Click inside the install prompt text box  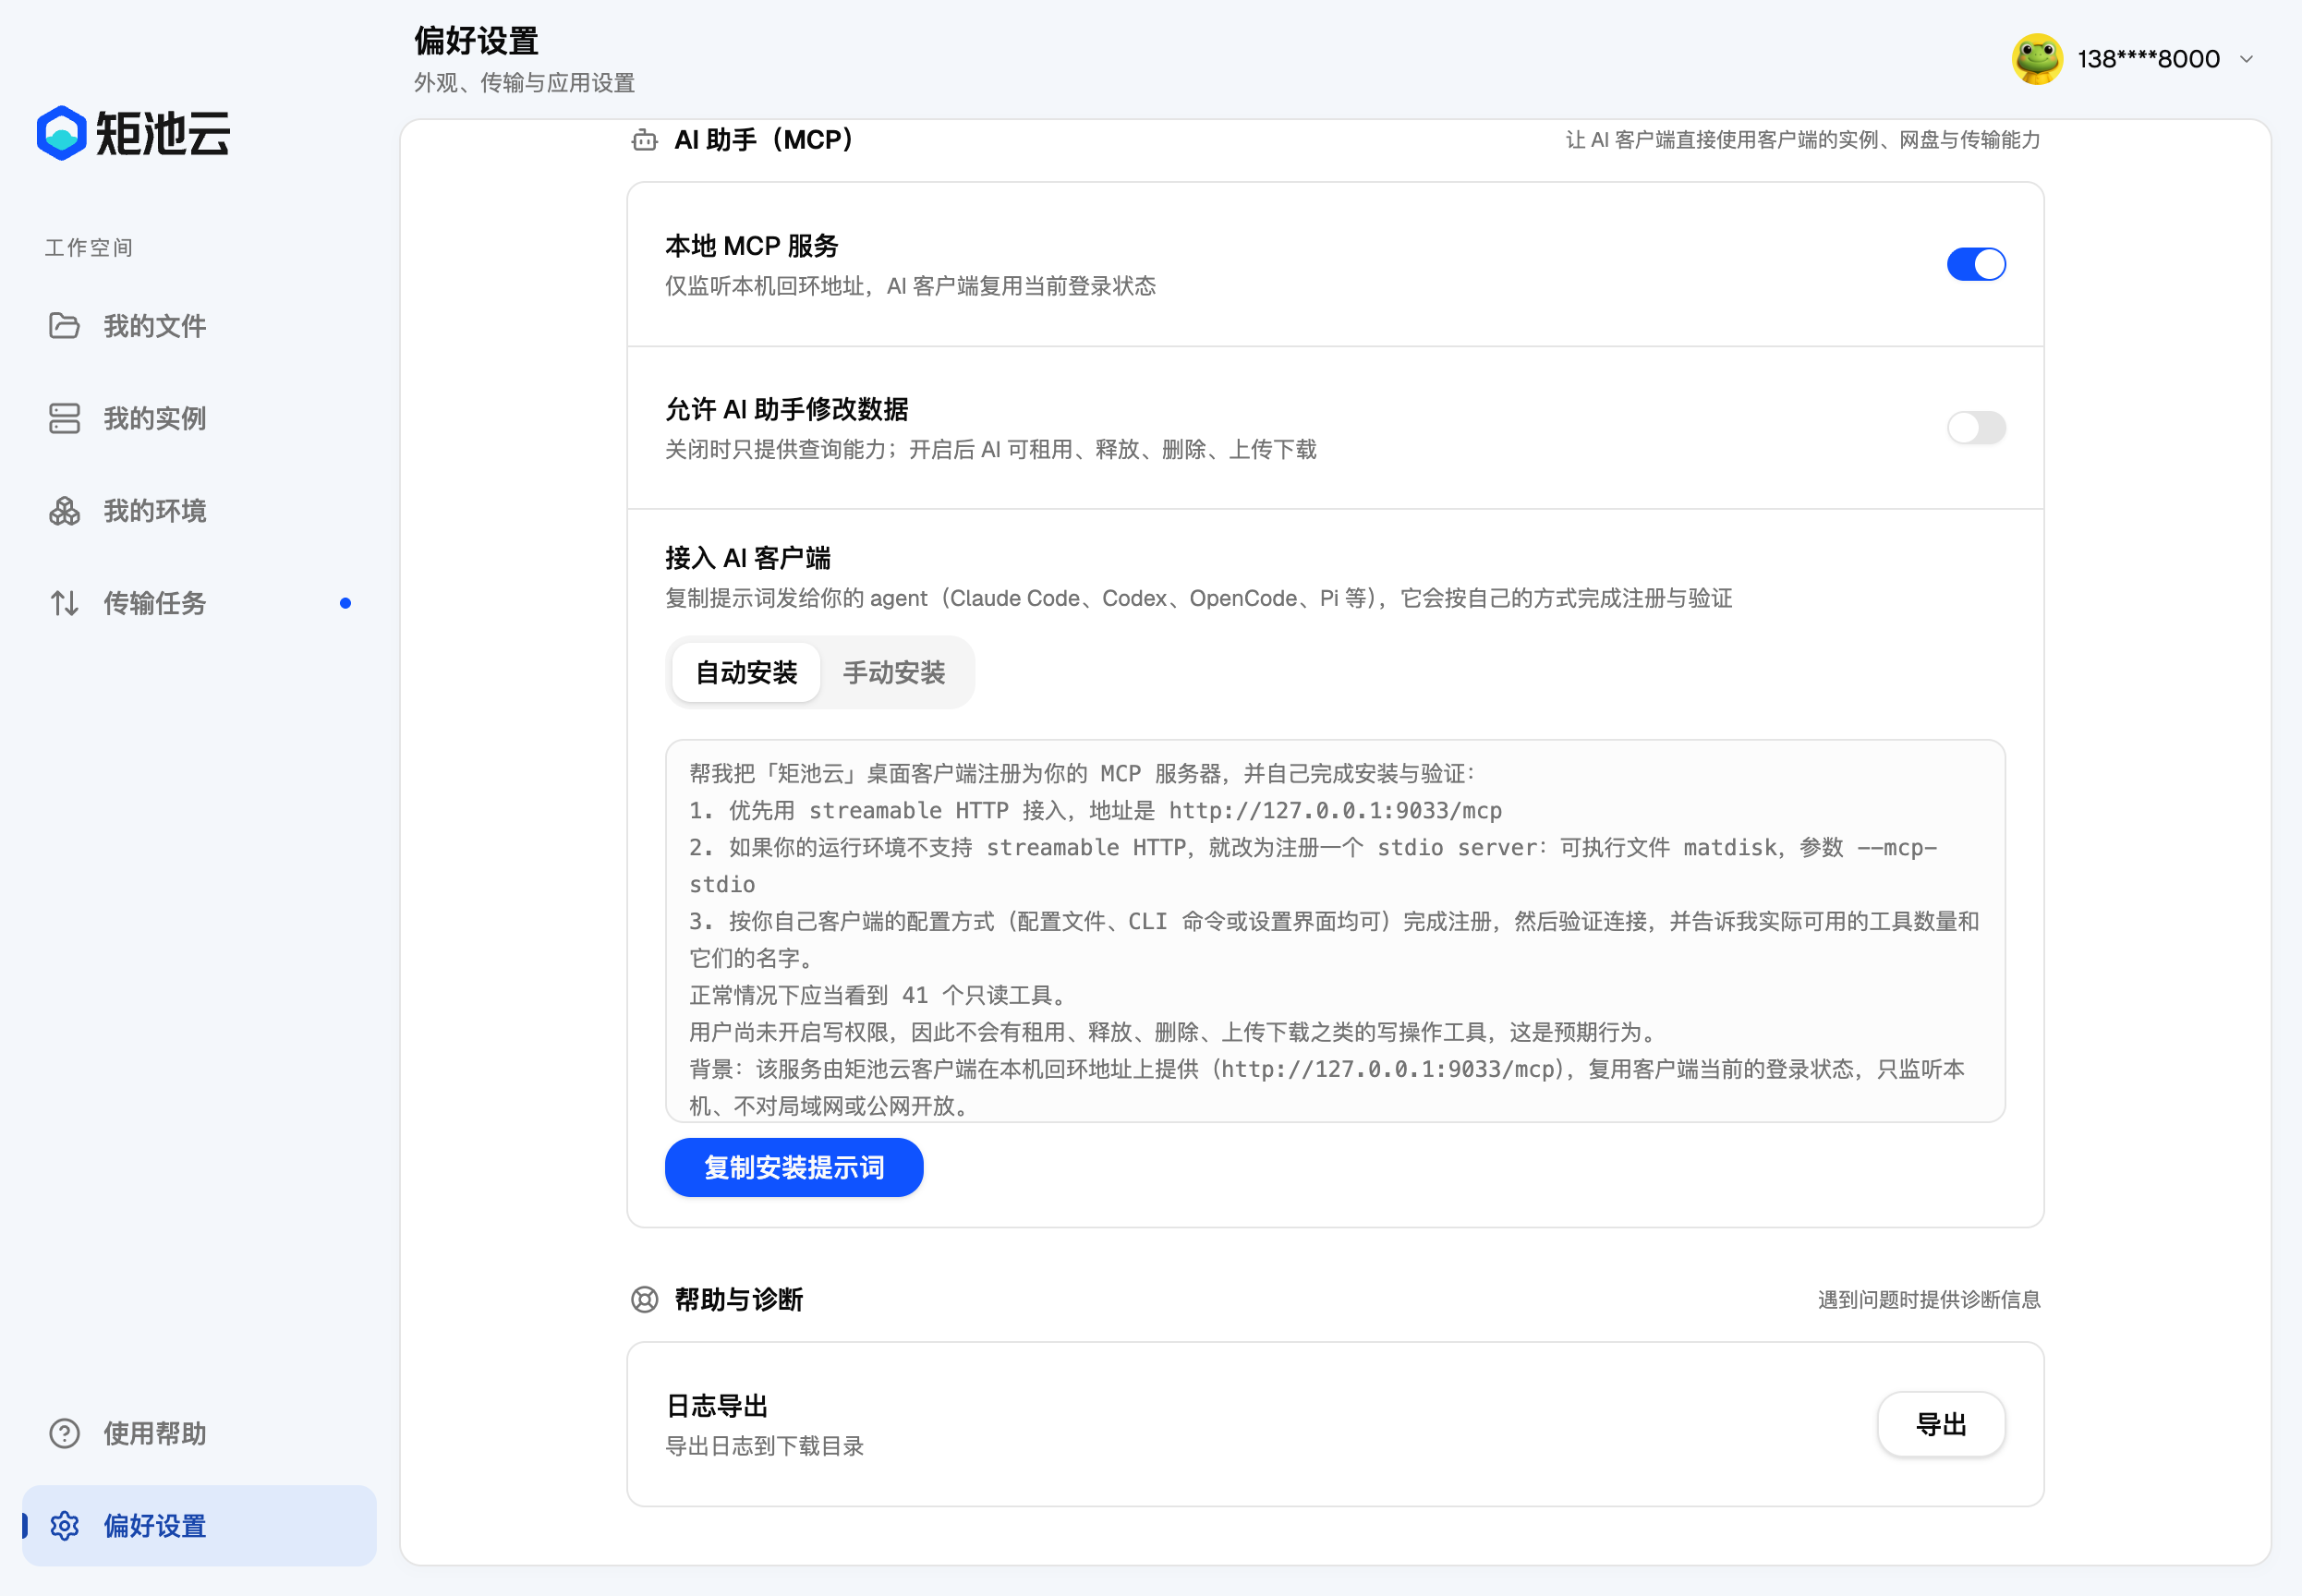coord(1335,931)
